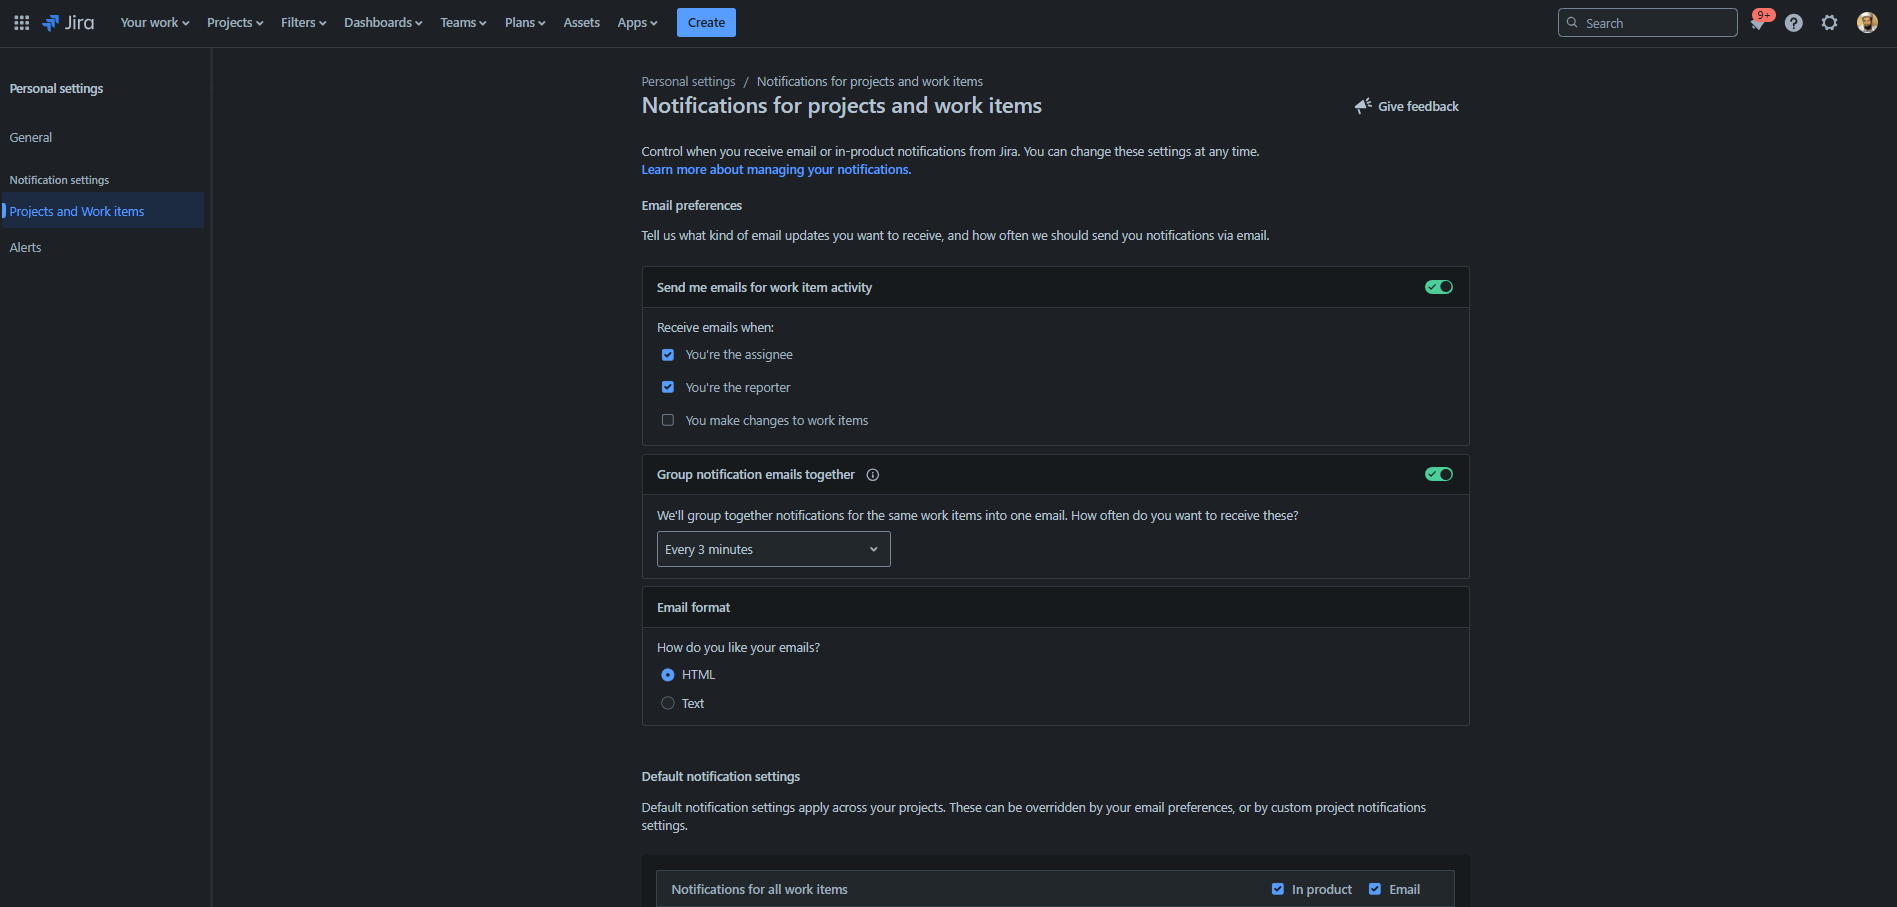Screen dimensions: 1897x907
Task: Open the notifications bell icon
Action: click(1758, 23)
